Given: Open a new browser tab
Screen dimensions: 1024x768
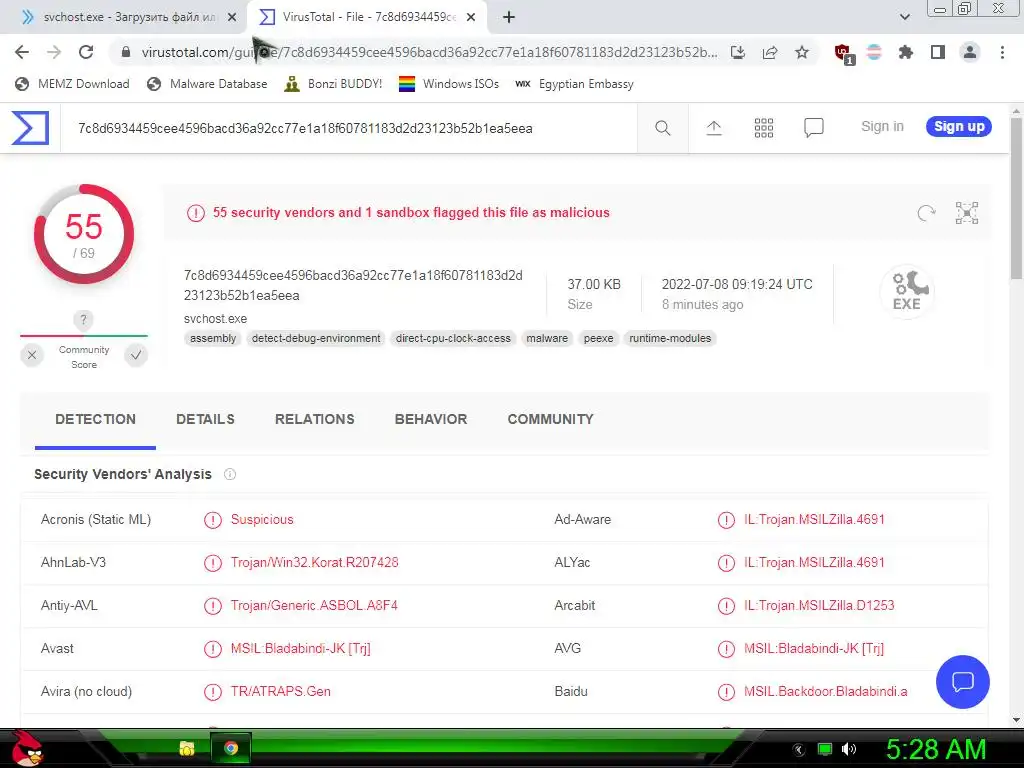Looking at the screenshot, I should (509, 17).
